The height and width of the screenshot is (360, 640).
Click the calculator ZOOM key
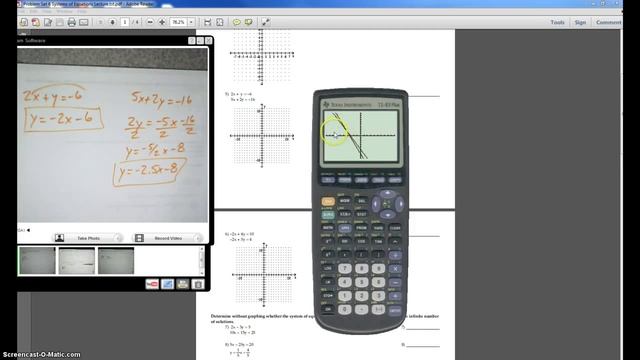[361, 180]
